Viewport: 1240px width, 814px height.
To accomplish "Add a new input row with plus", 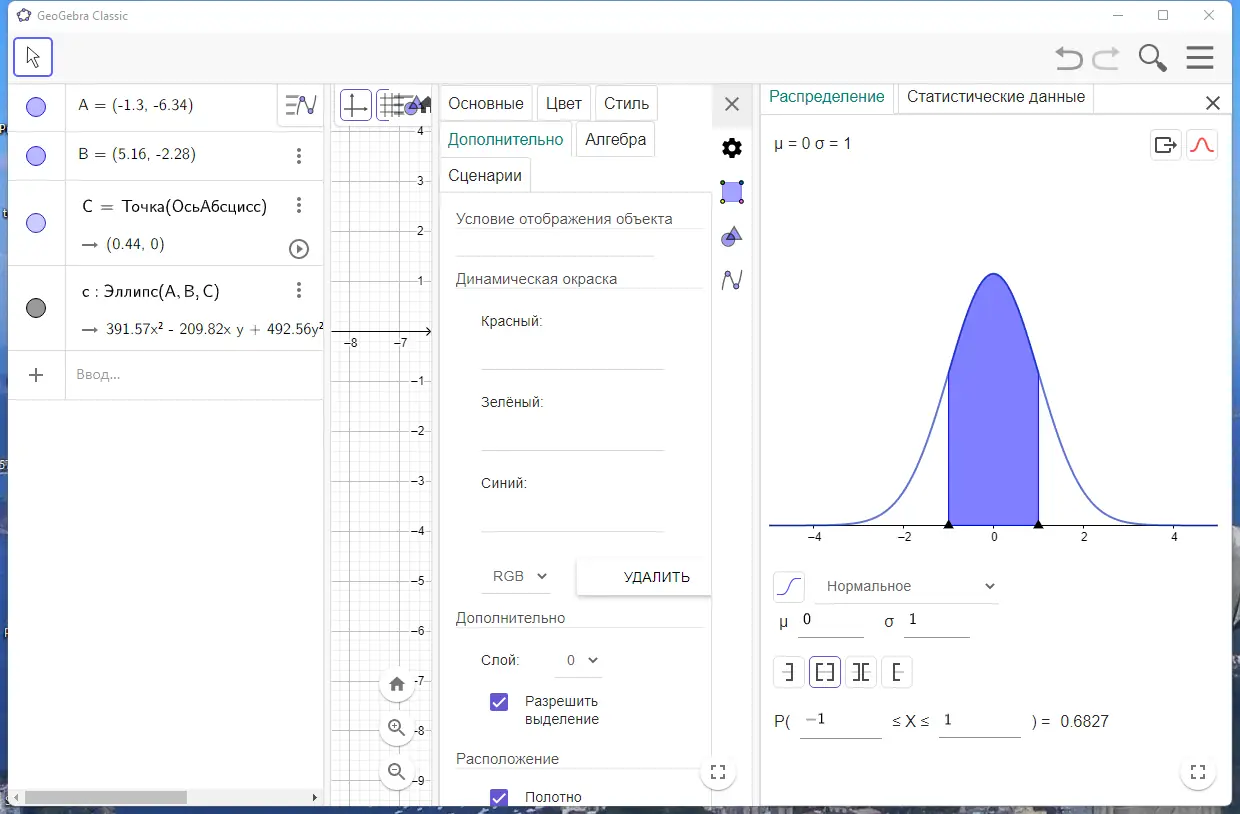I will tap(36, 375).
